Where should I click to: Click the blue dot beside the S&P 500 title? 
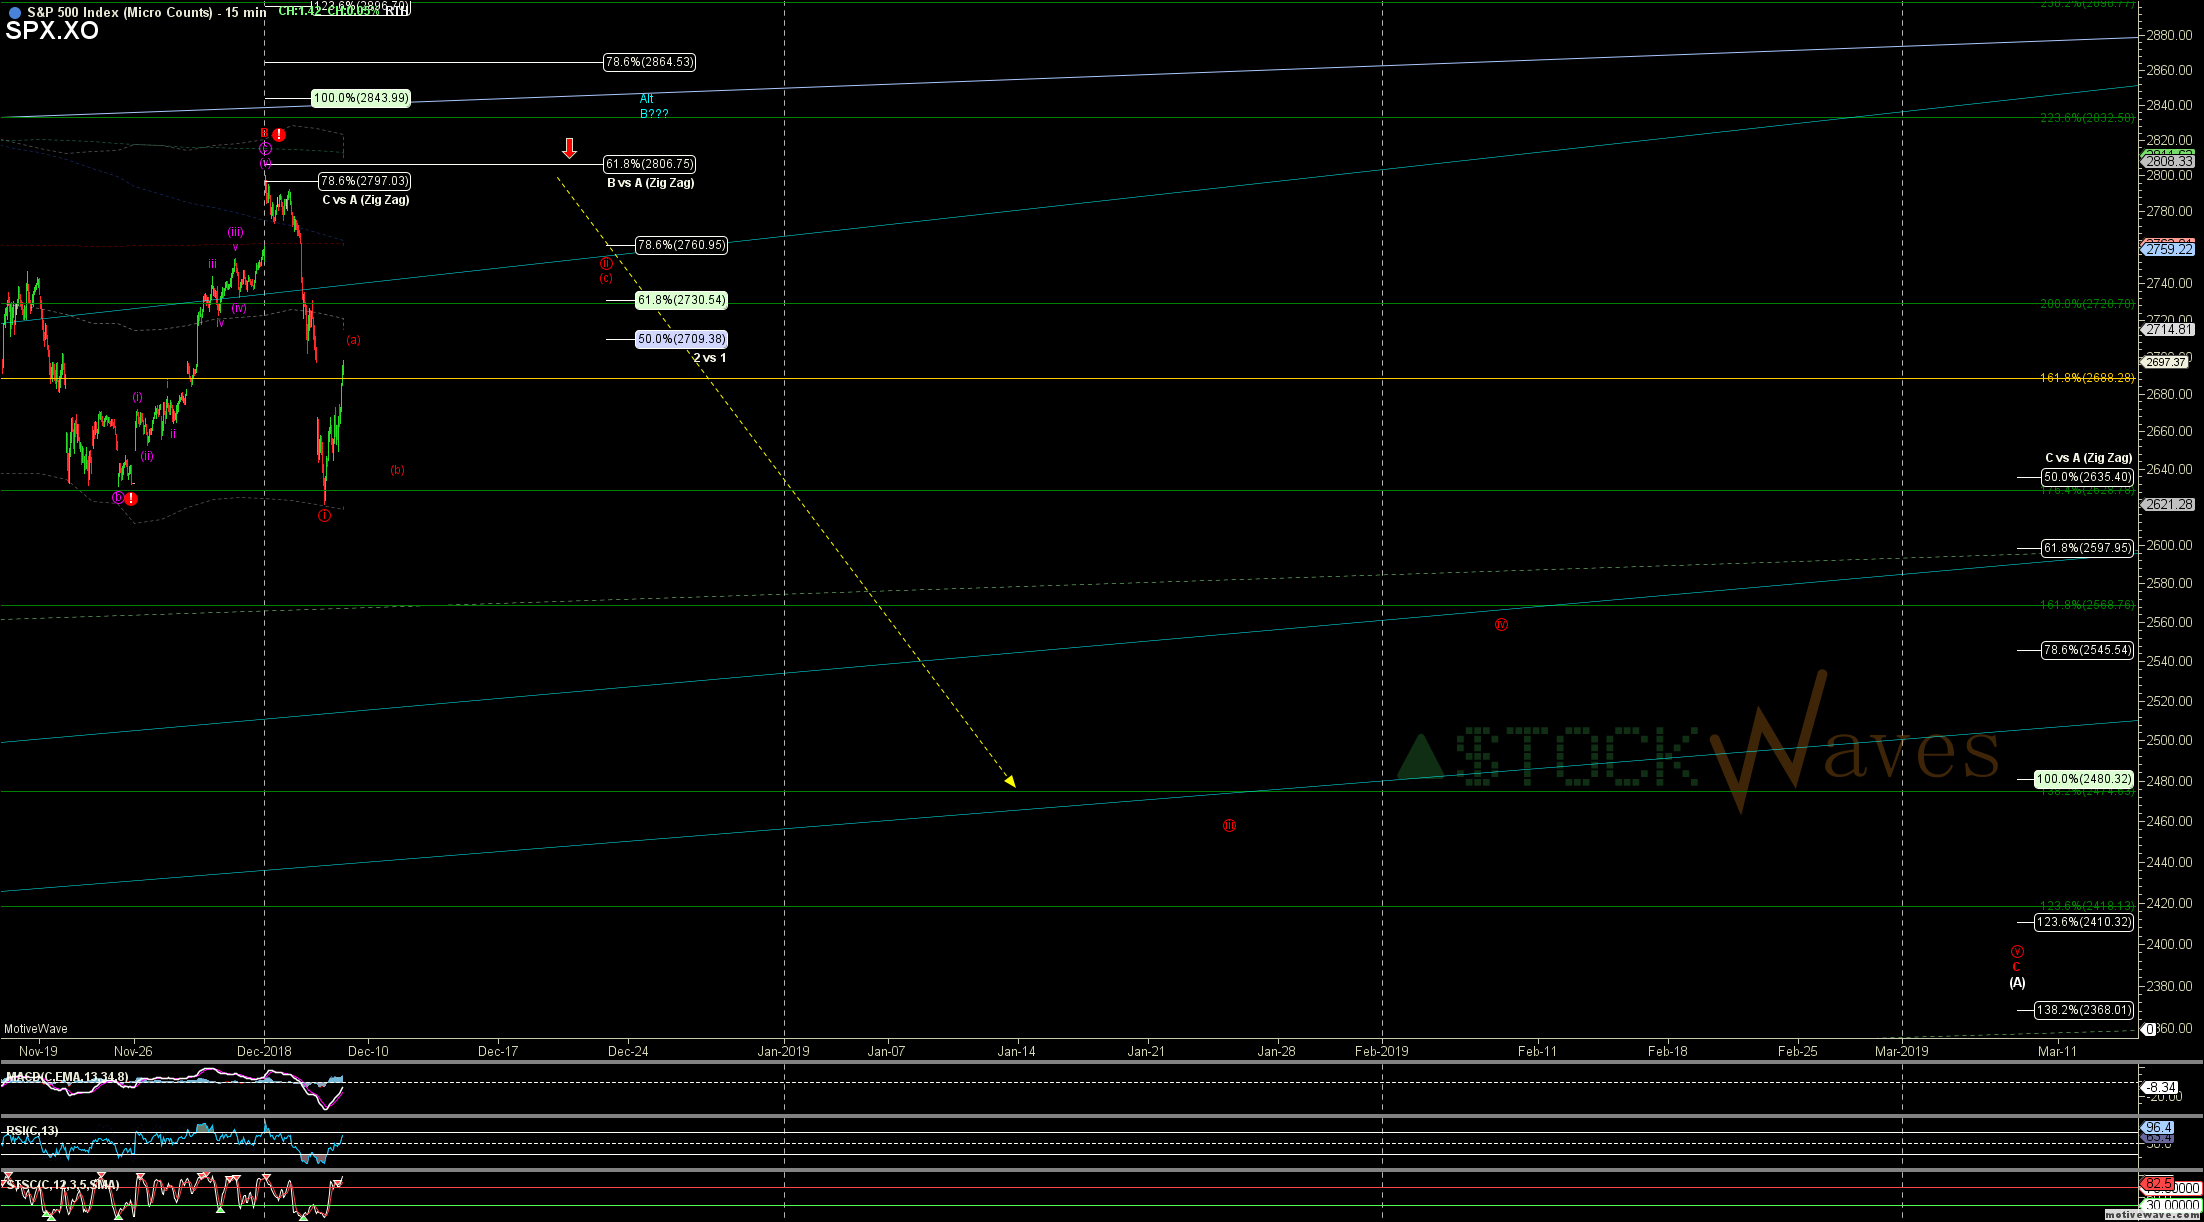[14, 13]
